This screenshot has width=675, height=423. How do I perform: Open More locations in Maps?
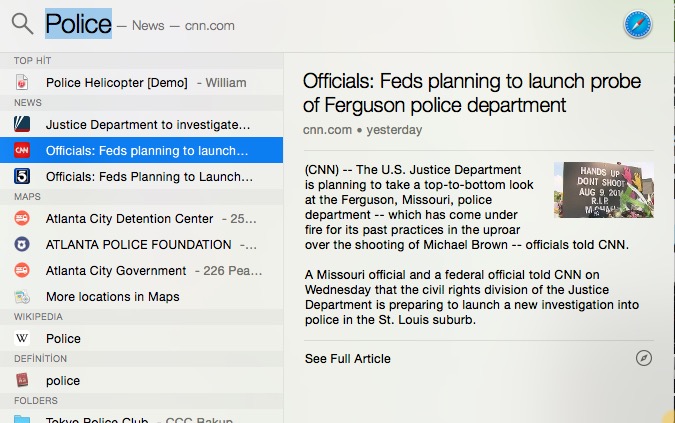pos(112,296)
